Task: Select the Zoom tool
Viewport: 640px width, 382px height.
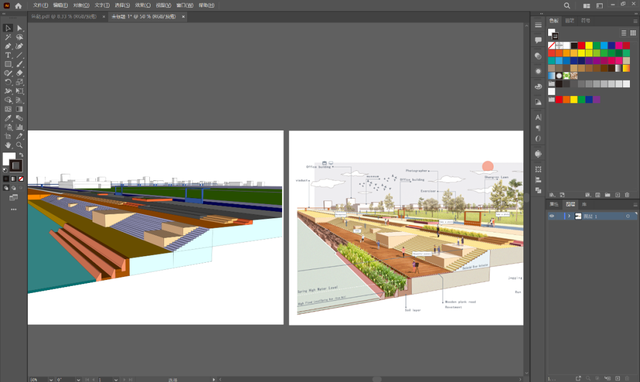Action: click(x=19, y=145)
